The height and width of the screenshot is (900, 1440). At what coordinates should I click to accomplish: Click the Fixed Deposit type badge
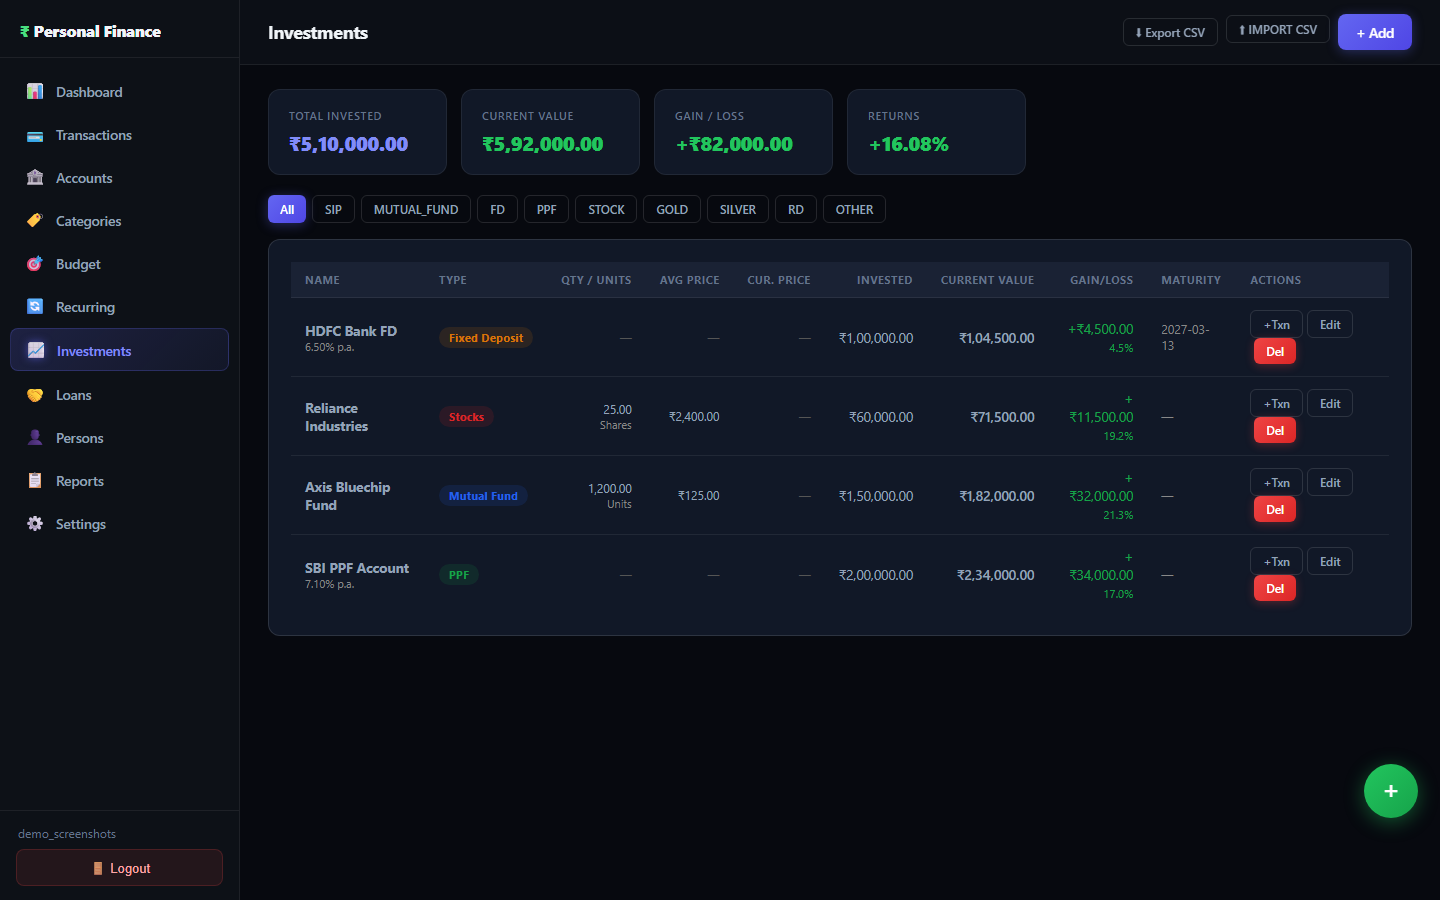[486, 338]
